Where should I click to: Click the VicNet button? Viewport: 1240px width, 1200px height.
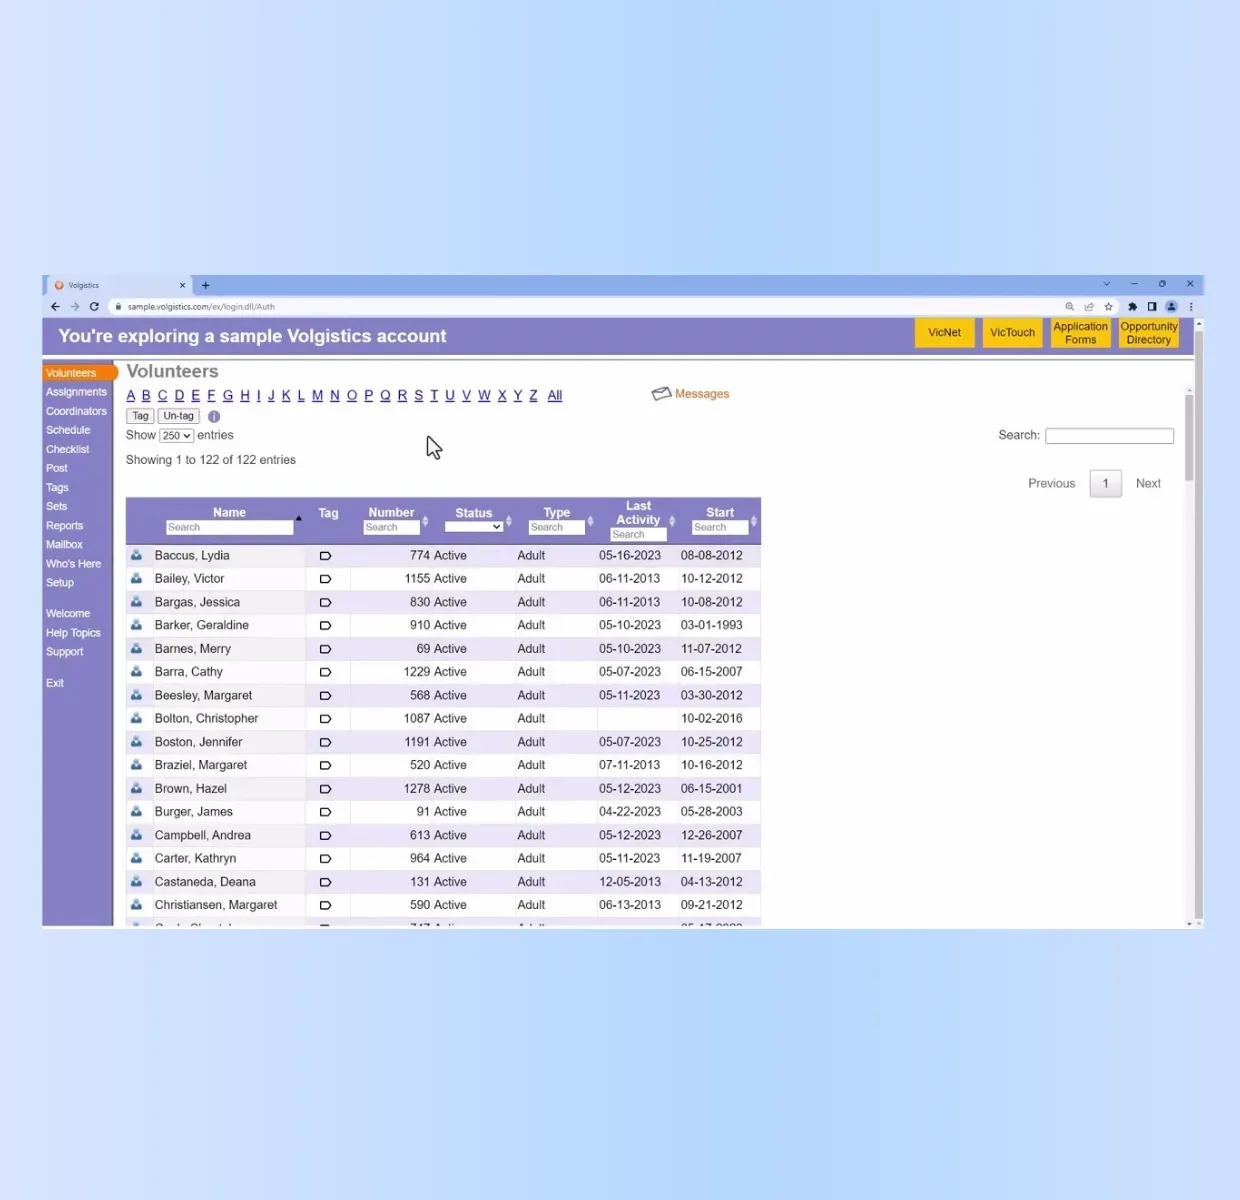pyautogui.click(x=944, y=333)
